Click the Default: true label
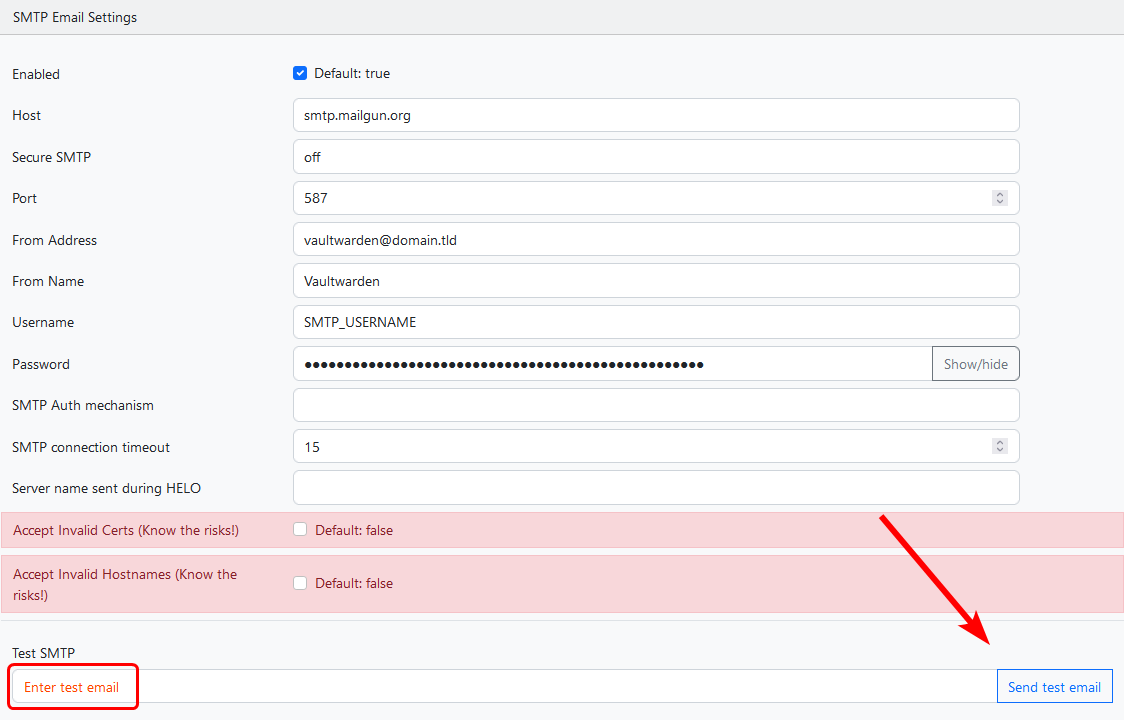 click(352, 72)
